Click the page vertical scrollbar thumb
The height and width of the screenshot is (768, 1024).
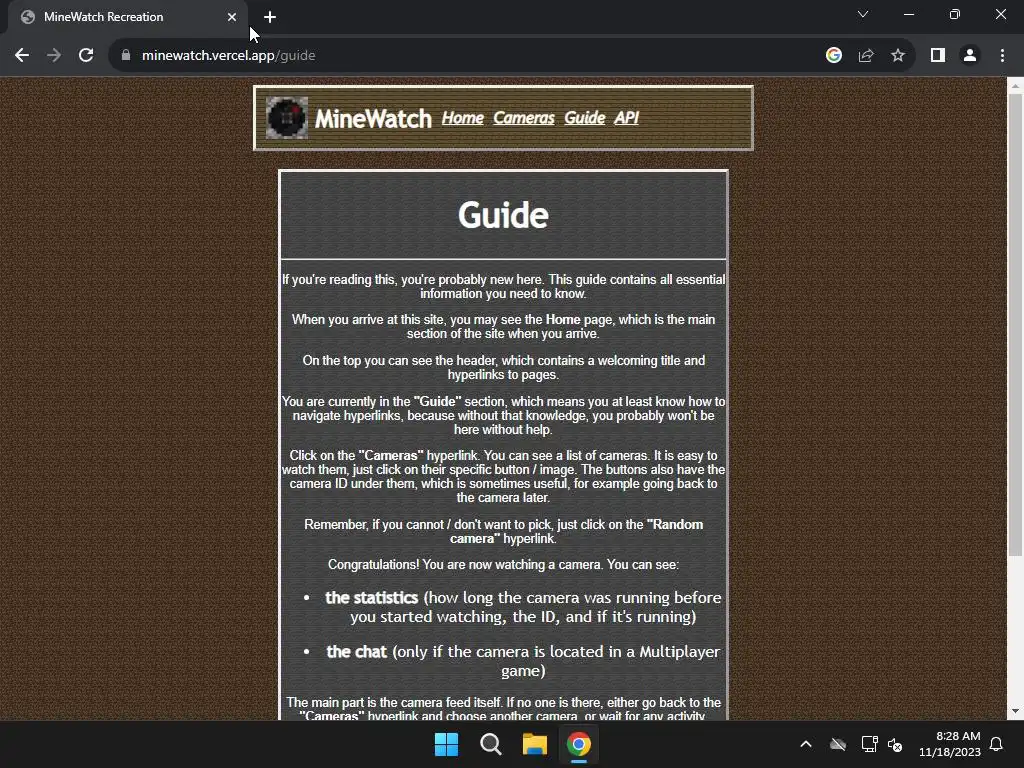(x=1015, y=325)
